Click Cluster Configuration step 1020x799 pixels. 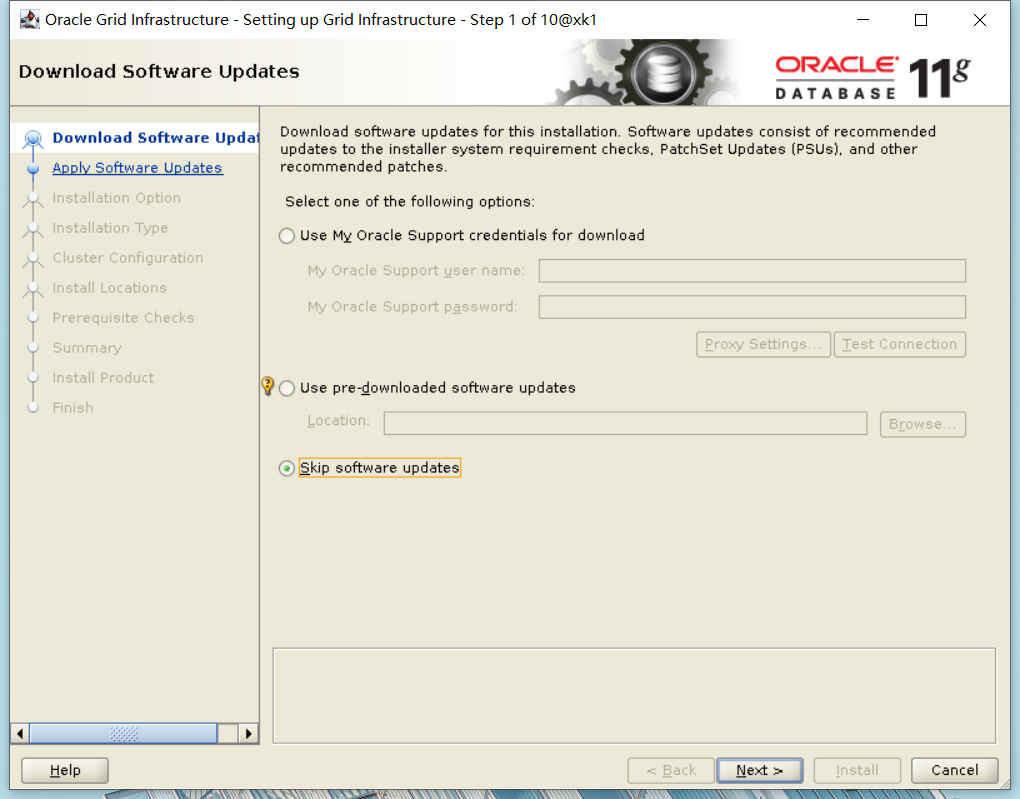click(x=128, y=258)
